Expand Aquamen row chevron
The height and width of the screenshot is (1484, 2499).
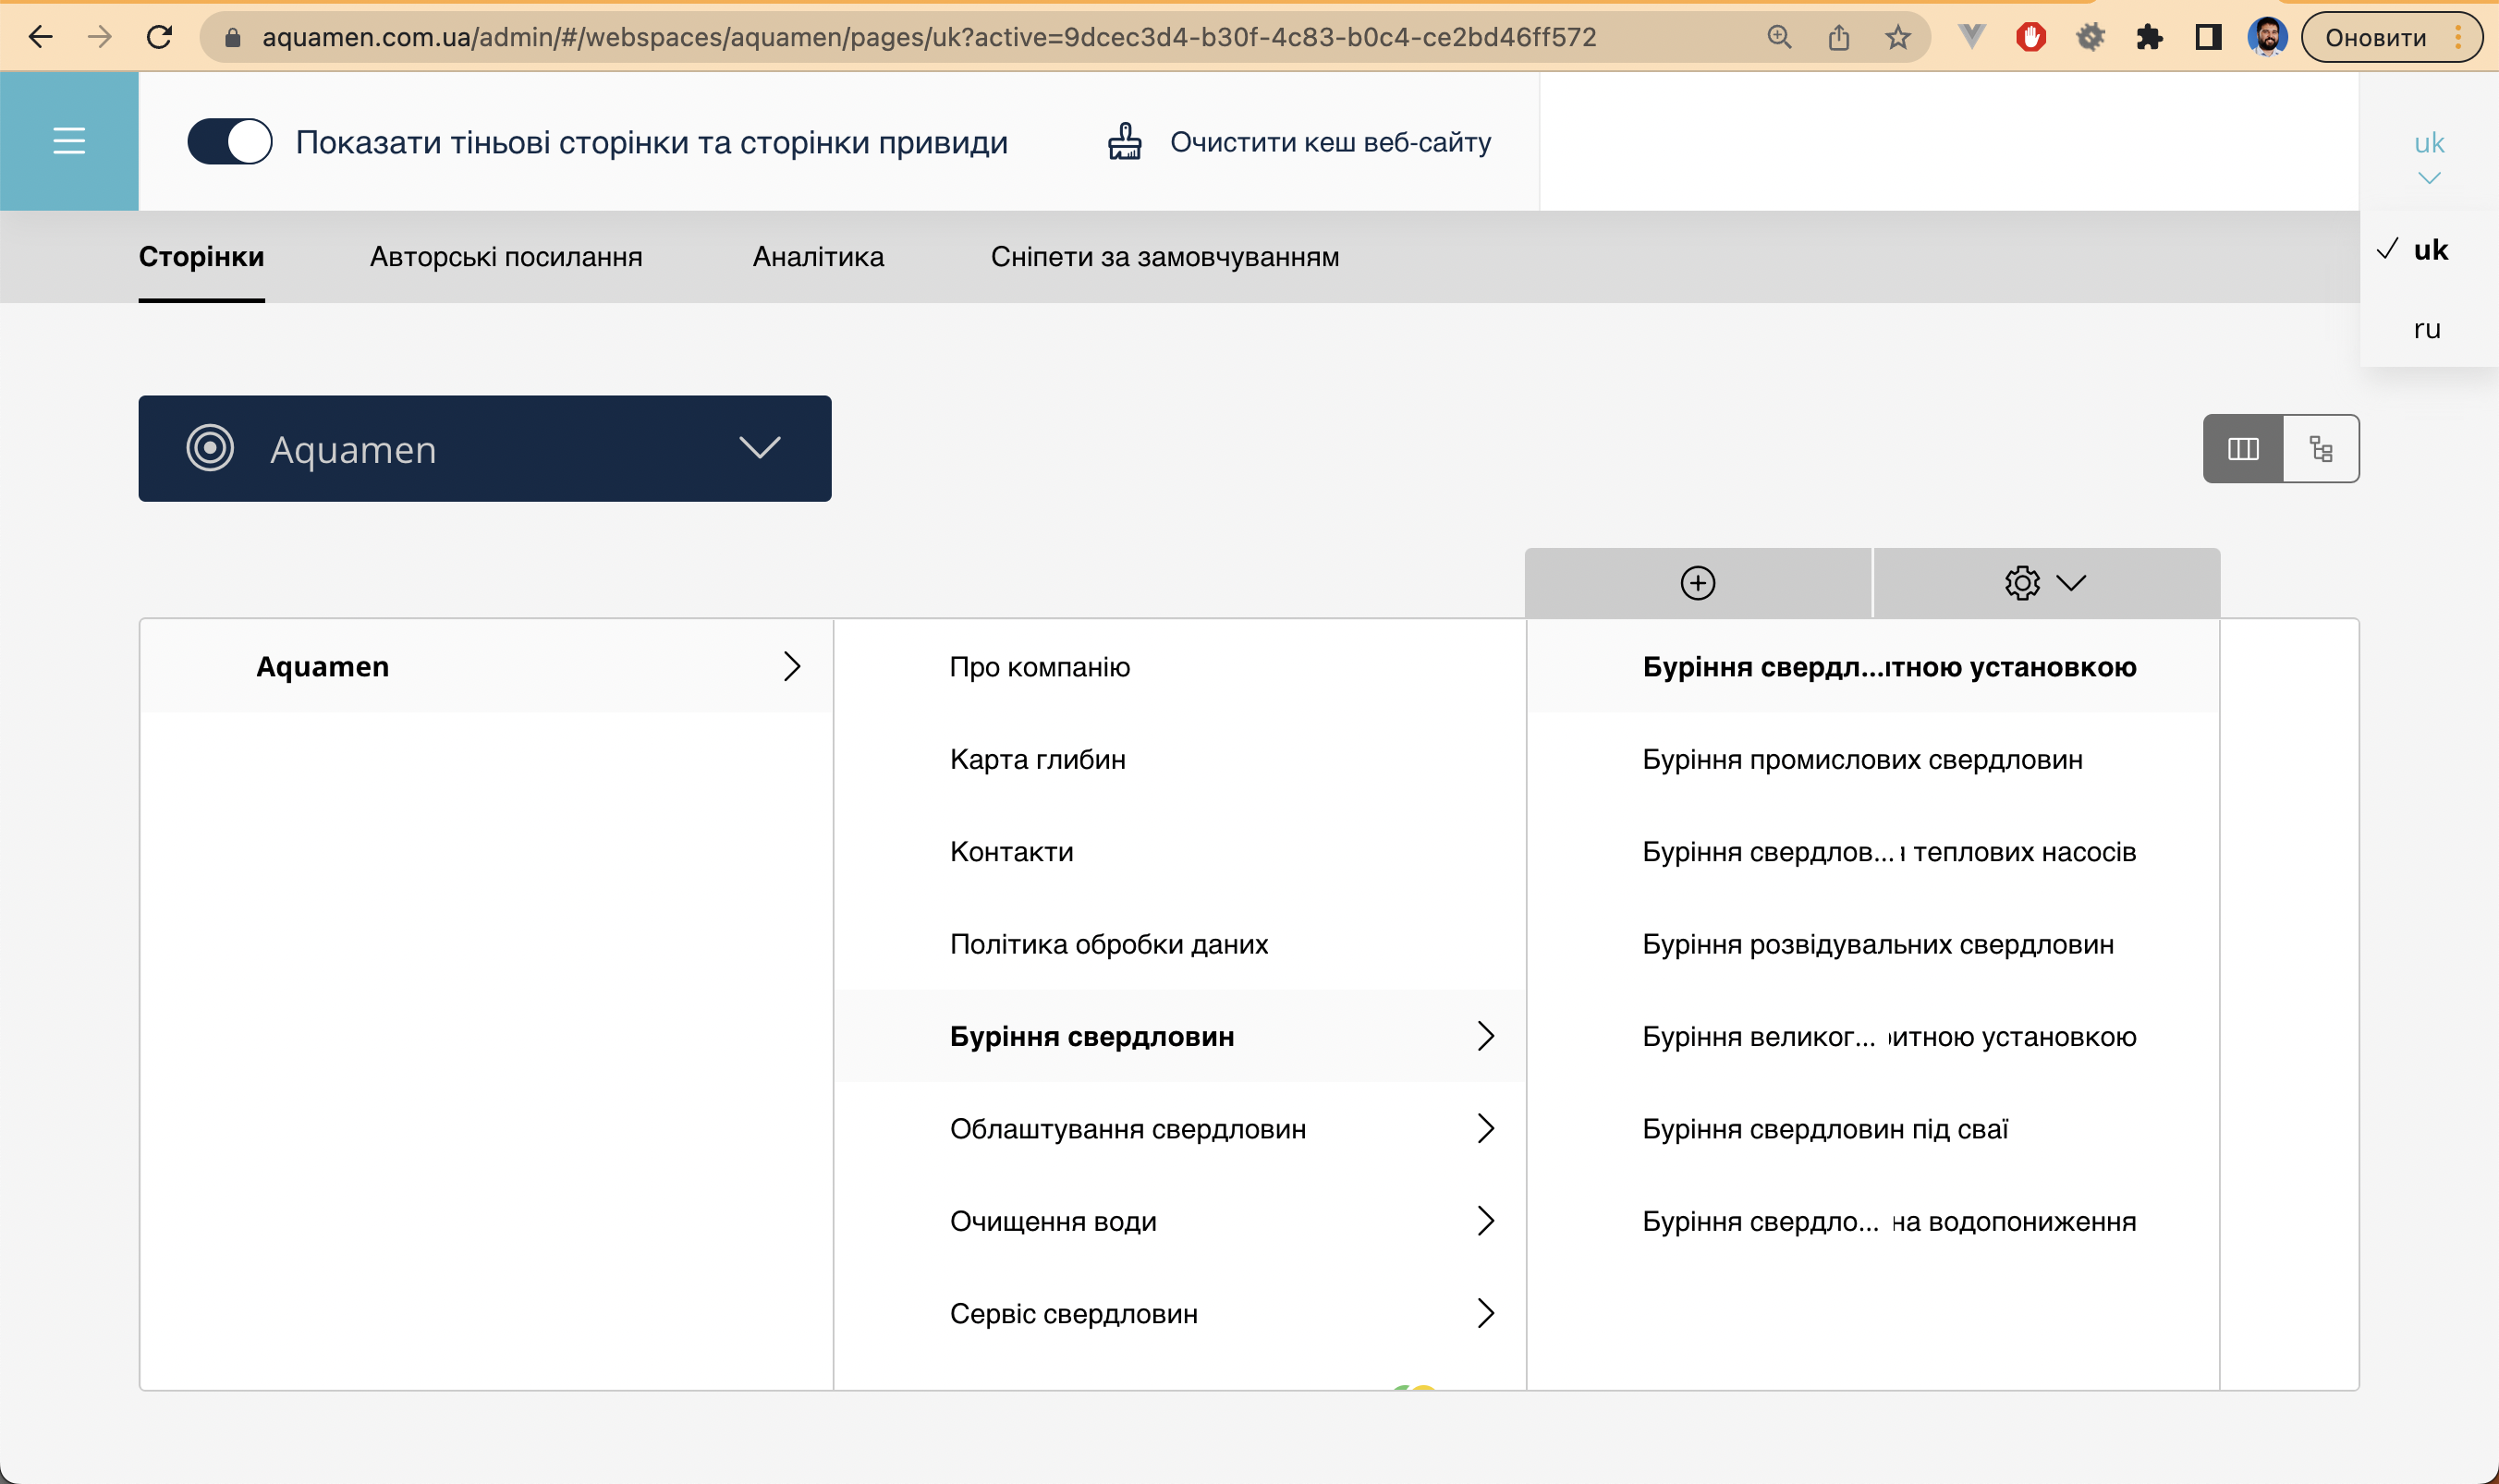click(792, 666)
